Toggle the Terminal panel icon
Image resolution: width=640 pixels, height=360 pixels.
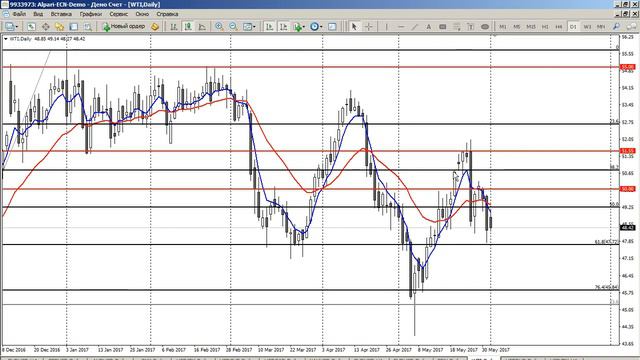(x=73, y=27)
